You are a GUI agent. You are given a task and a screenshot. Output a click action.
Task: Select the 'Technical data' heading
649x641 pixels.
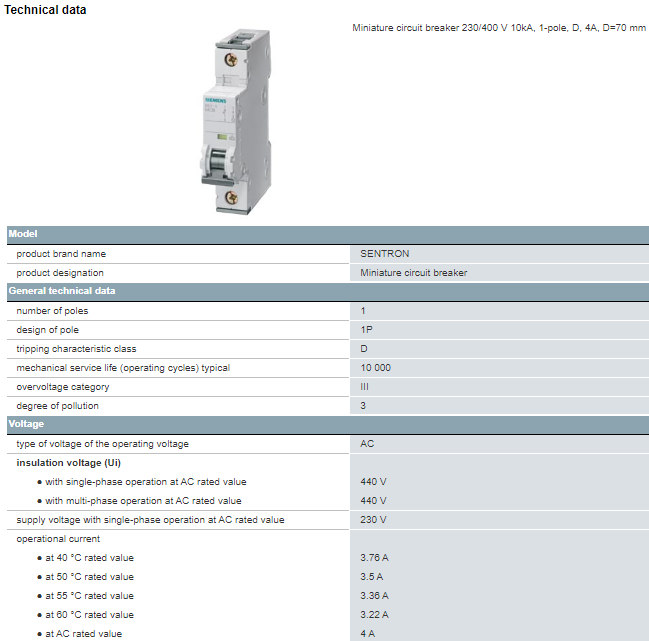point(45,10)
